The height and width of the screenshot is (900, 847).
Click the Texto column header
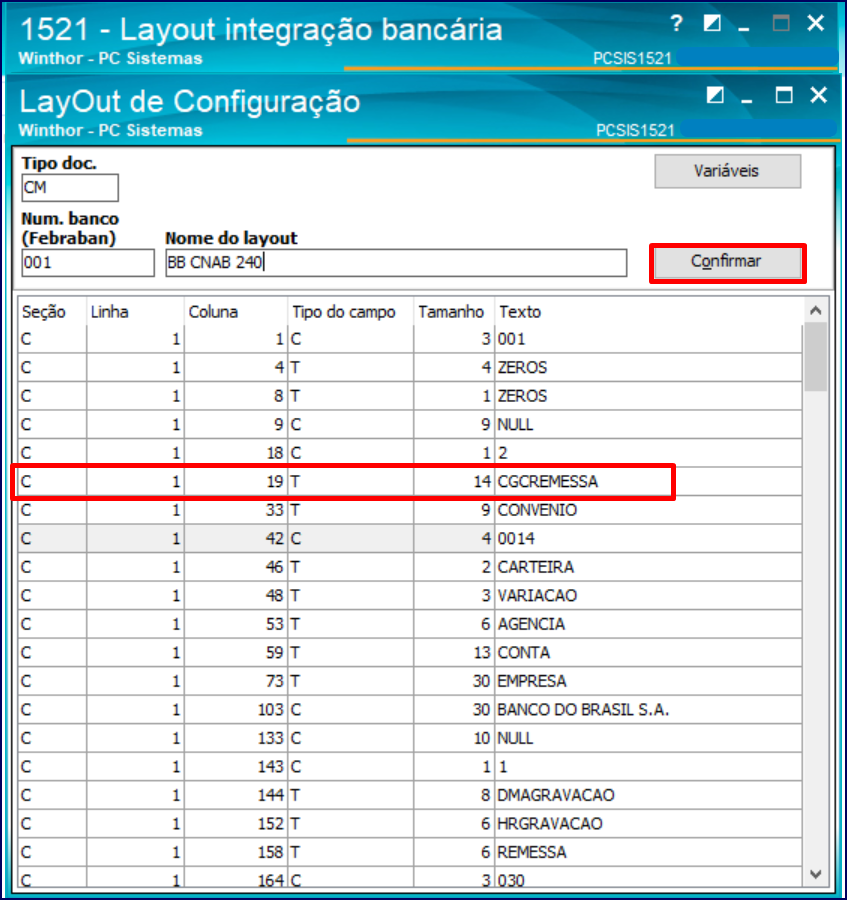pyautogui.click(x=648, y=312)
